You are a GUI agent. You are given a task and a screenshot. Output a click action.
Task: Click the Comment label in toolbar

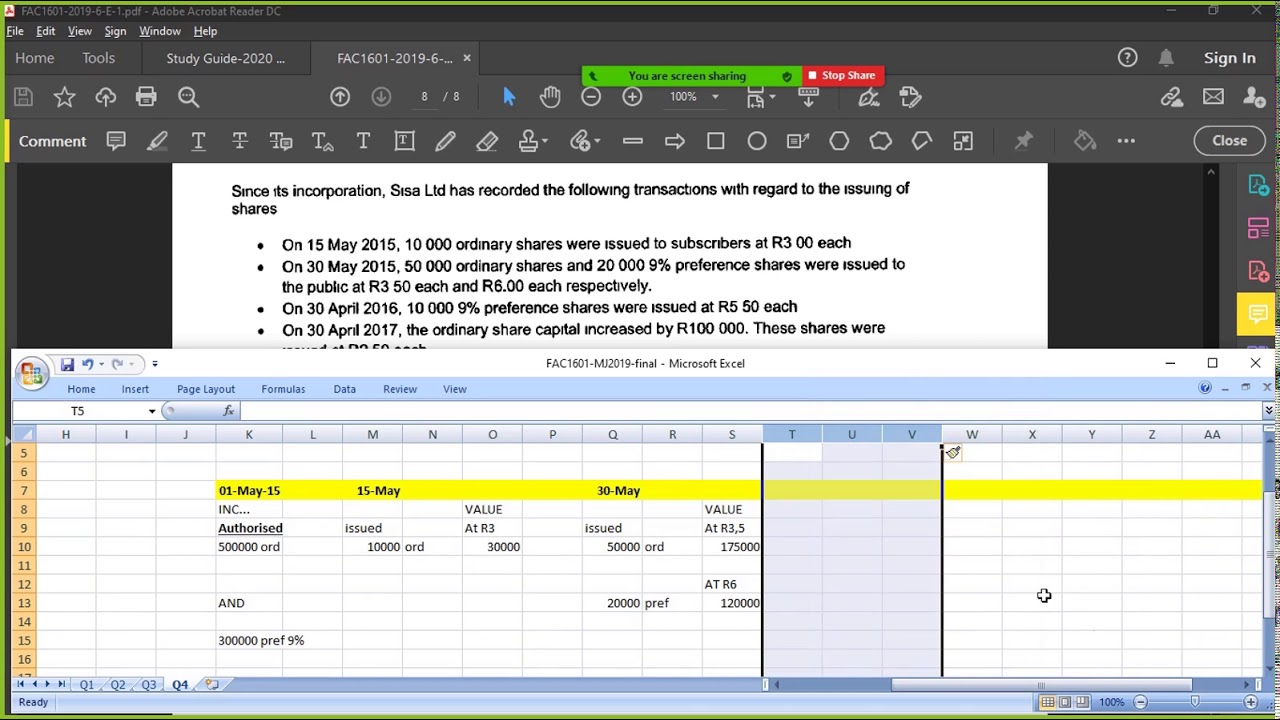click(52, 141)
